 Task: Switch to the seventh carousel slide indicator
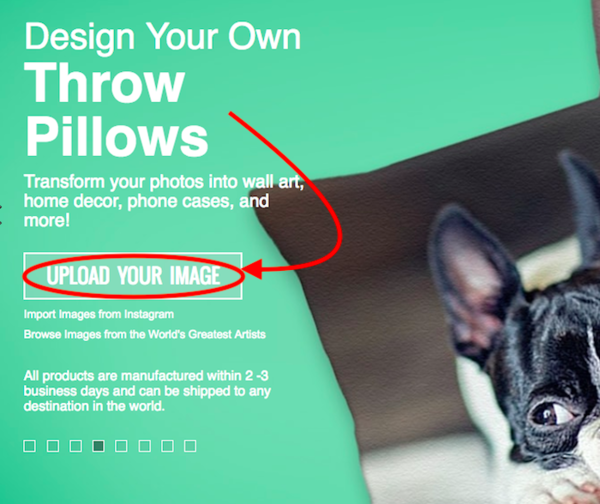pyautogui.click(x=167, y=446)
